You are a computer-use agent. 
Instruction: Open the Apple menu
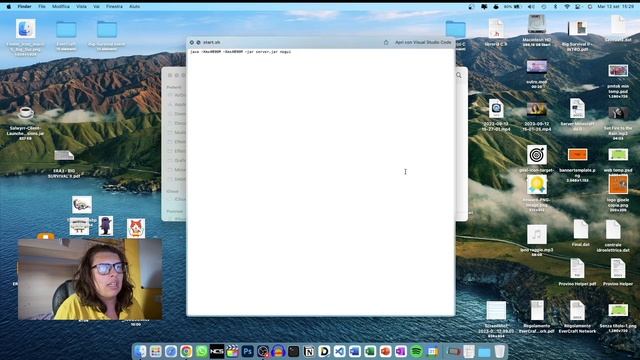point(9,7)
